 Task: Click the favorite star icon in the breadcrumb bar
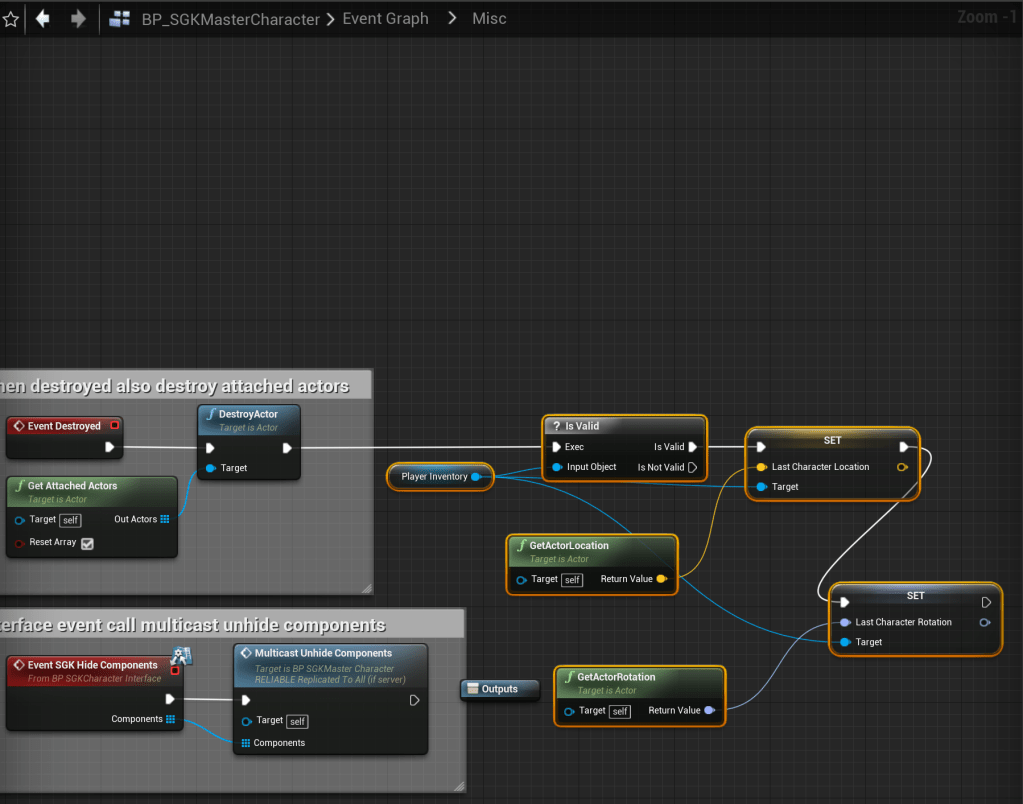point(11,19)
